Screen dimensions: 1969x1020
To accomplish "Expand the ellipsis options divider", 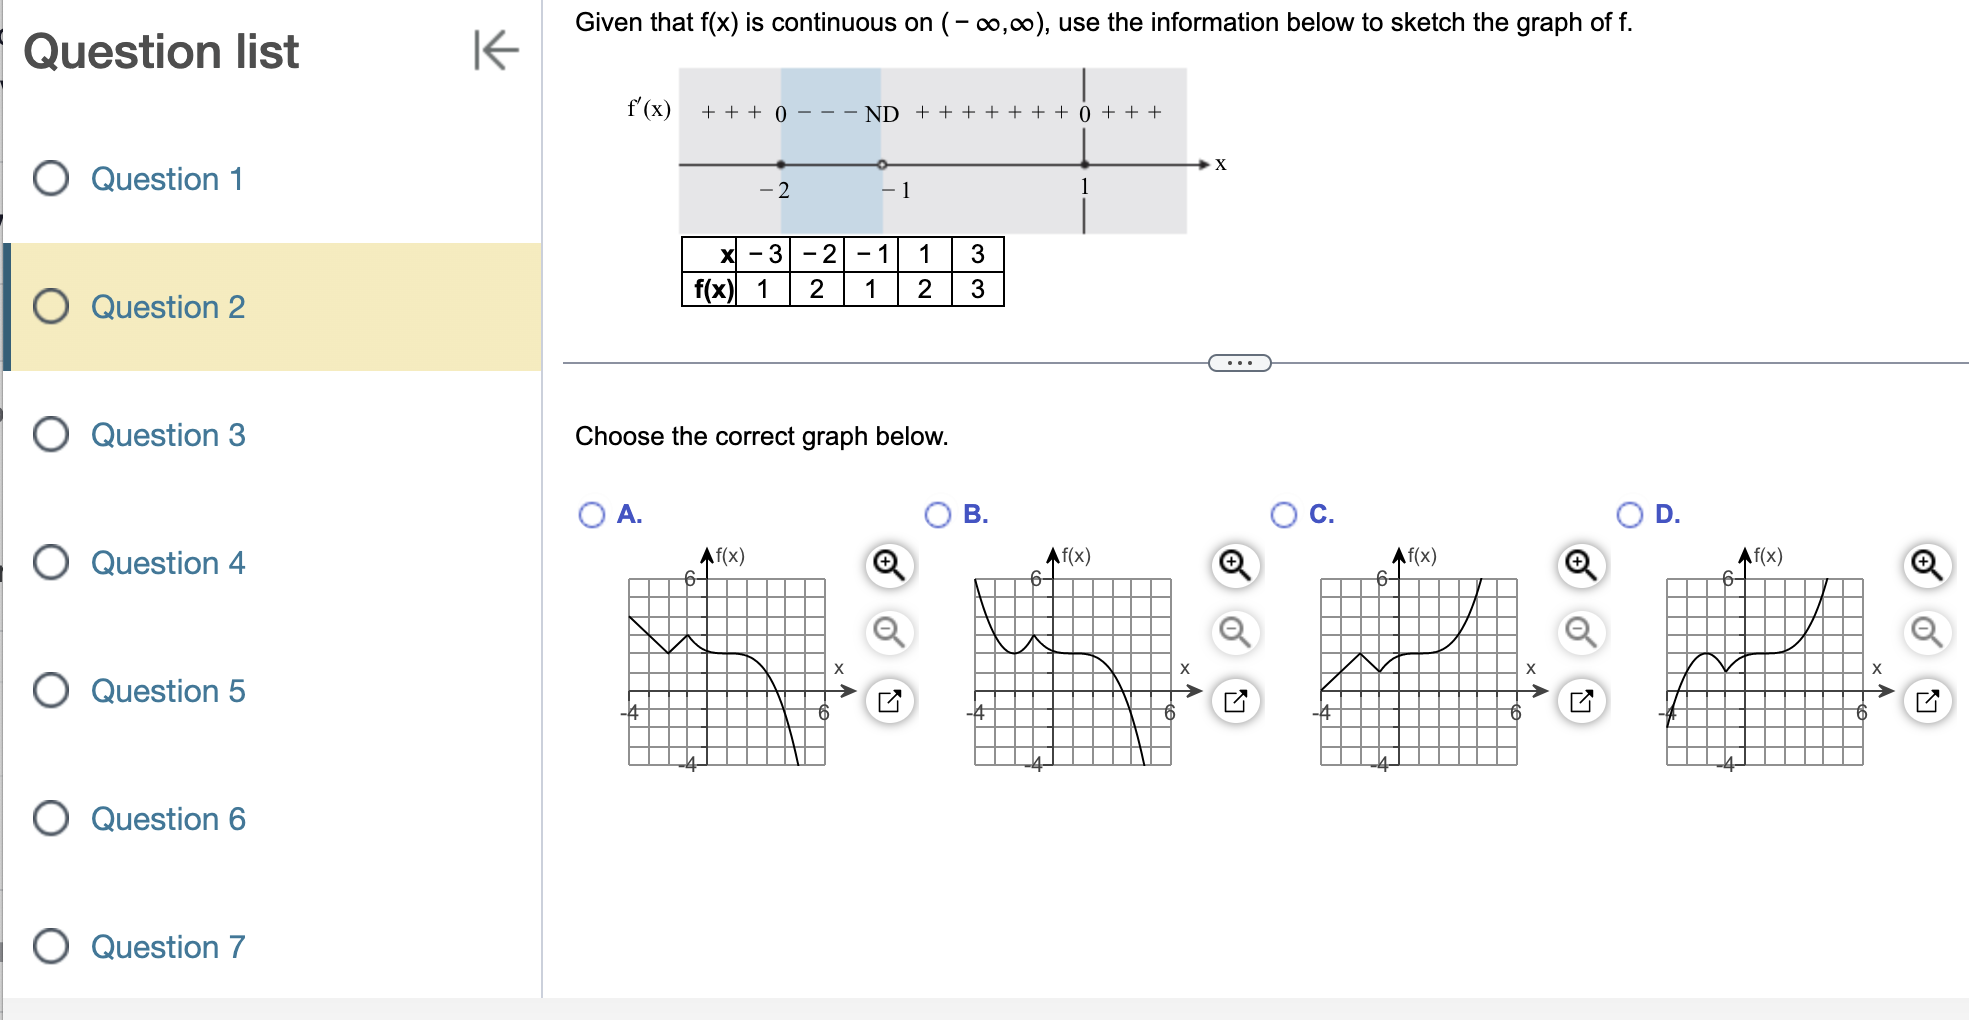I will coord(1238,362).
